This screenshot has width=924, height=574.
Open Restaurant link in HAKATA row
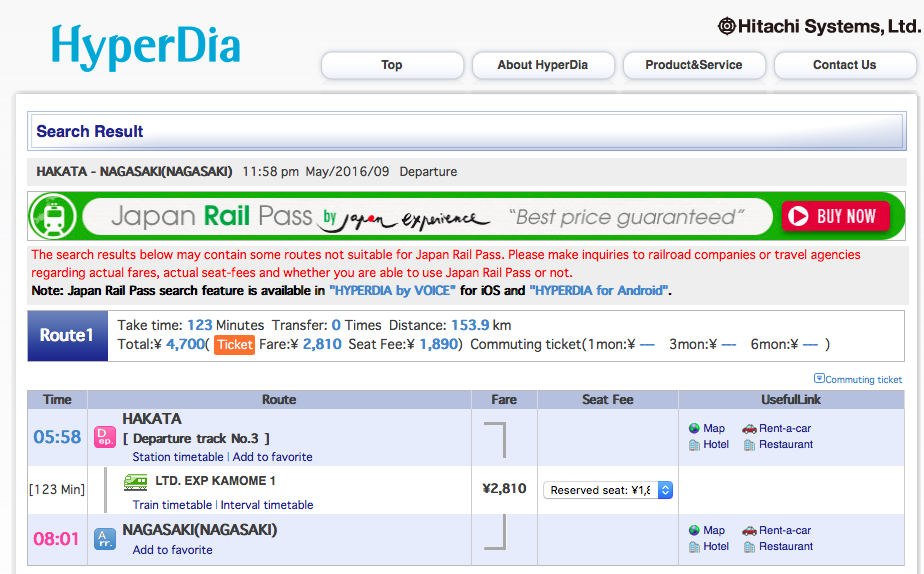pyautogui.click(x=786, y=444)
